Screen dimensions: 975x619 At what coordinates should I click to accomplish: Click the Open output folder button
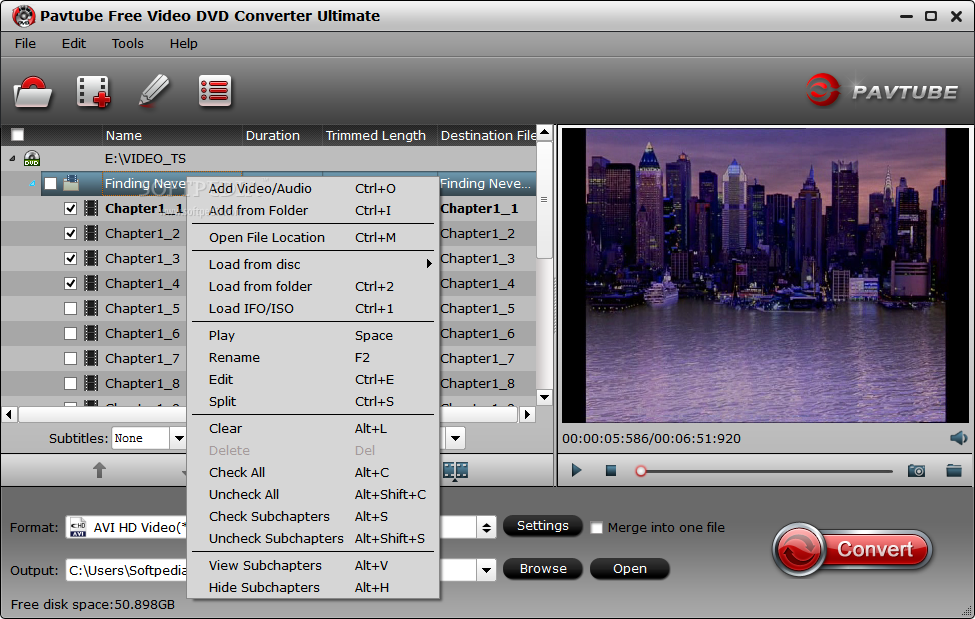click(630, 569)
